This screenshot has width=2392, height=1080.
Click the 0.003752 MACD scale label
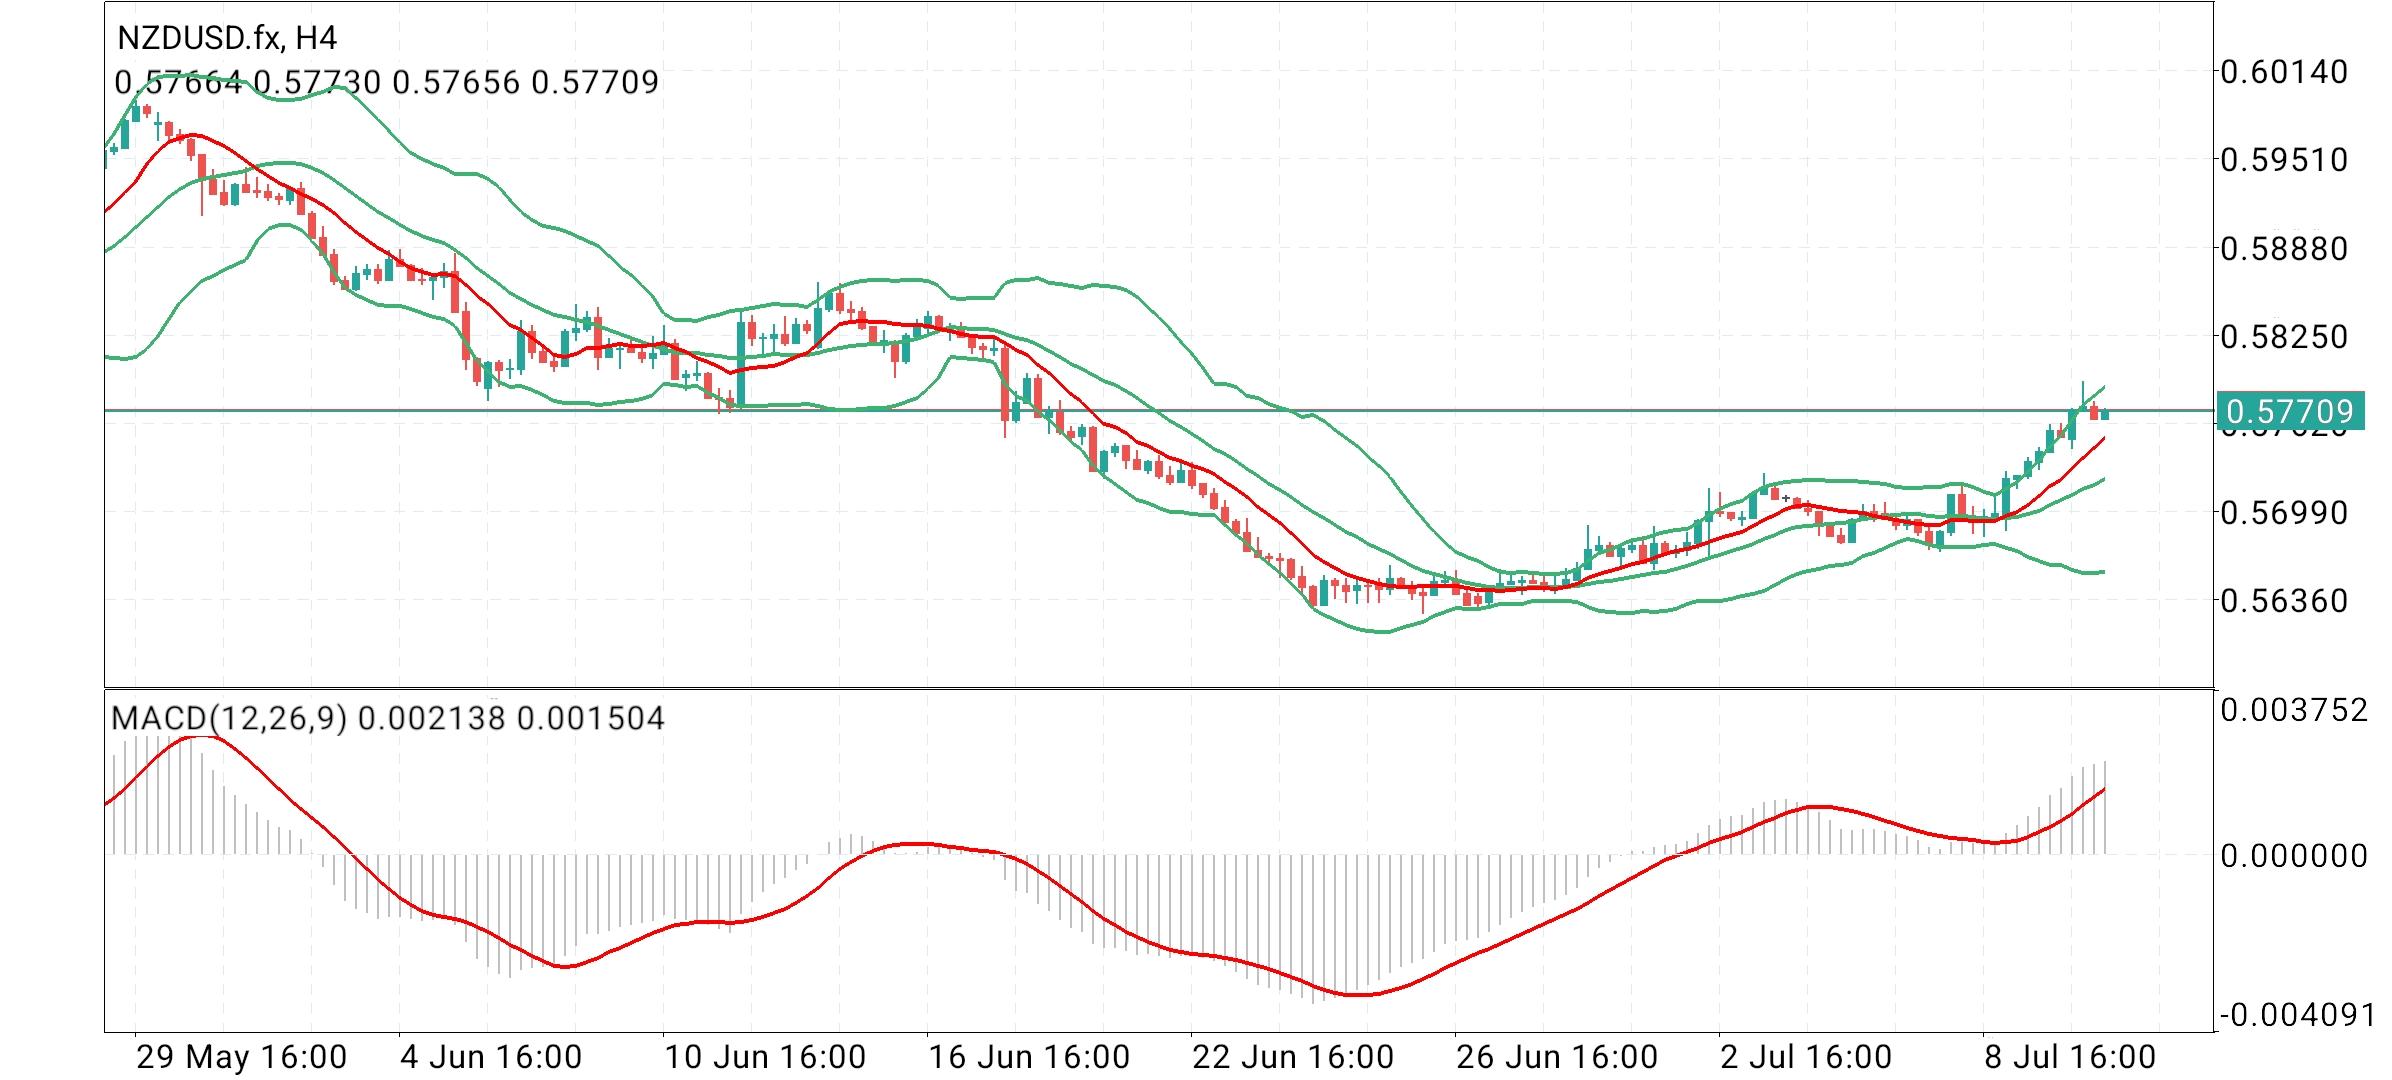(x=2294, y=711)
